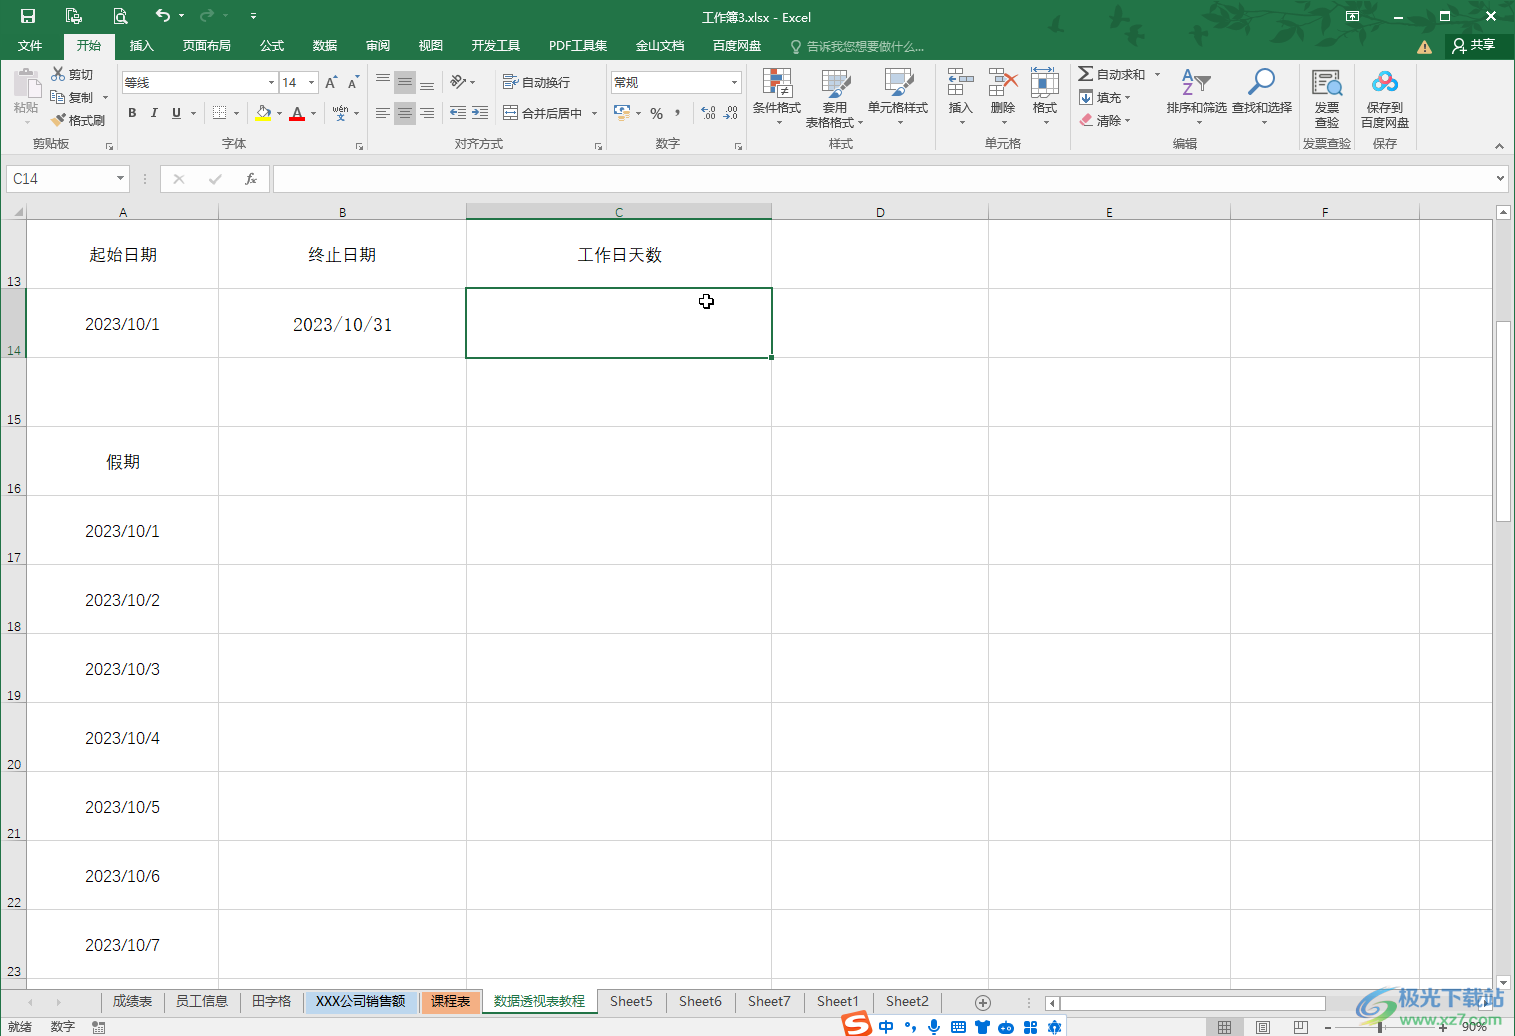Viewport: 1515px width, 1036px height.
Task: Apply yellow fill color swatch
Action: (x=263, y=113)
